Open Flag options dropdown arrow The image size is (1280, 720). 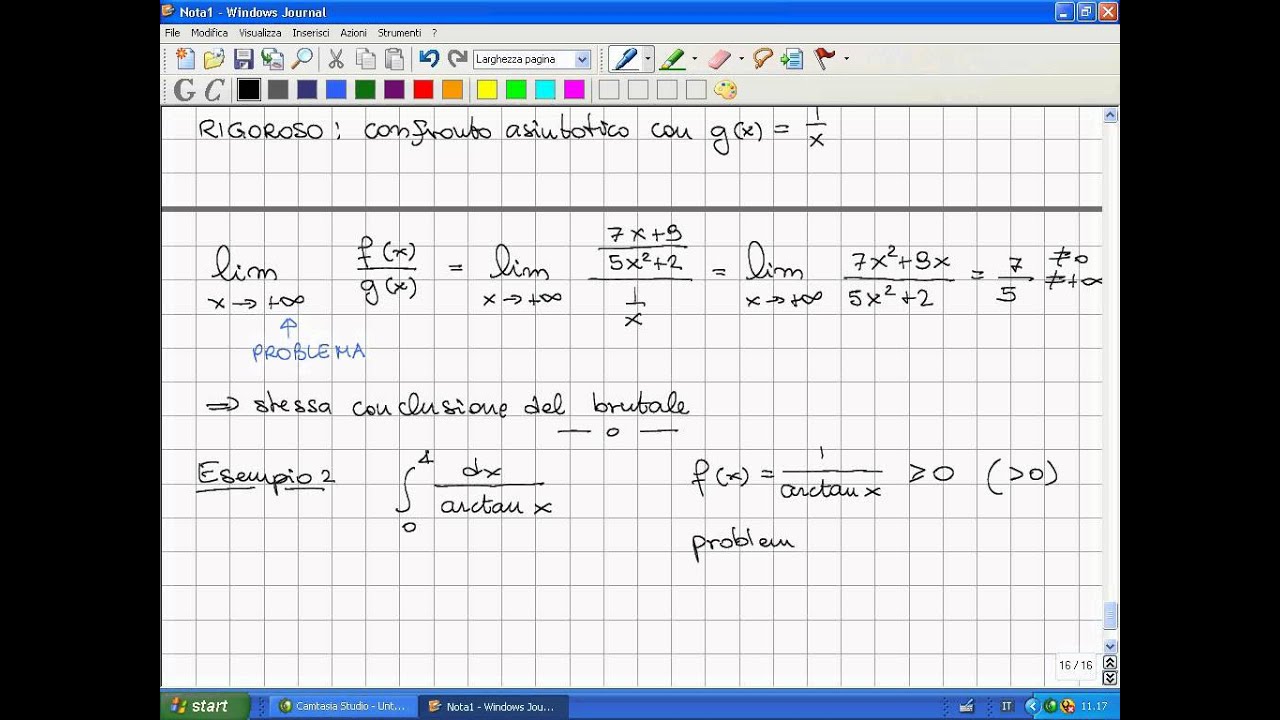[x=846, y=59]
